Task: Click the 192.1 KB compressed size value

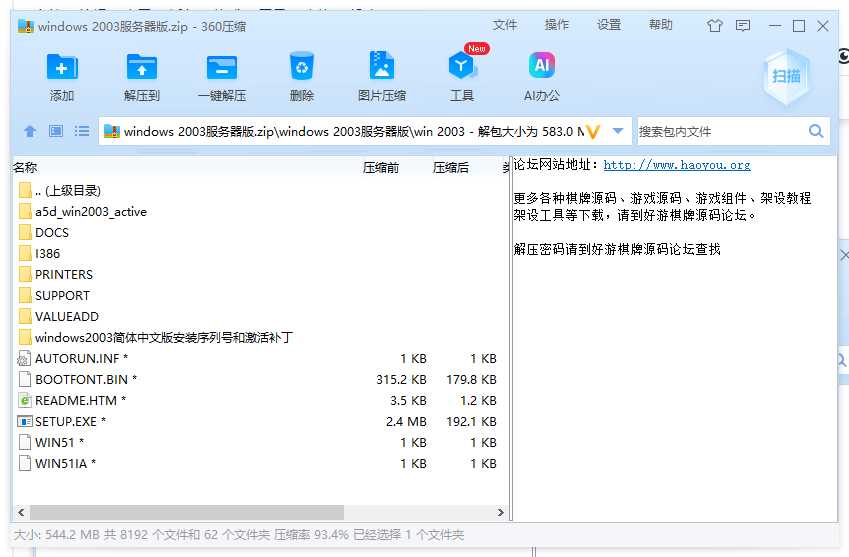Action: click(x=471, y=422)
